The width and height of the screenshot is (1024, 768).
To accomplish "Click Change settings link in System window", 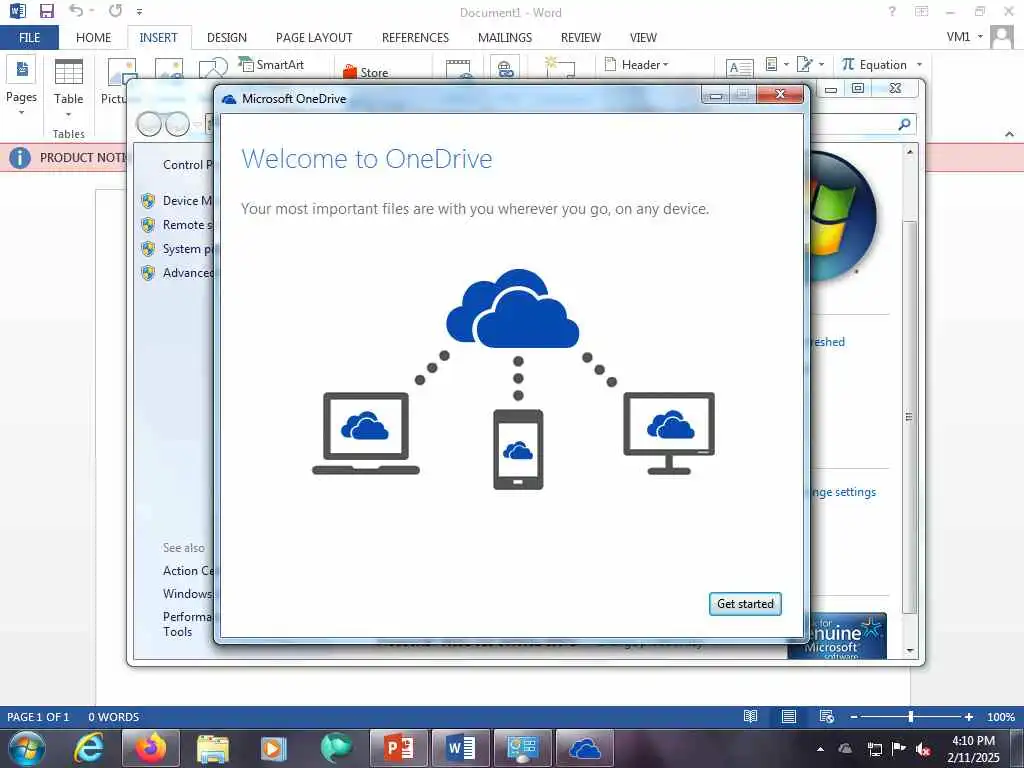I will [x=843, y=492].
